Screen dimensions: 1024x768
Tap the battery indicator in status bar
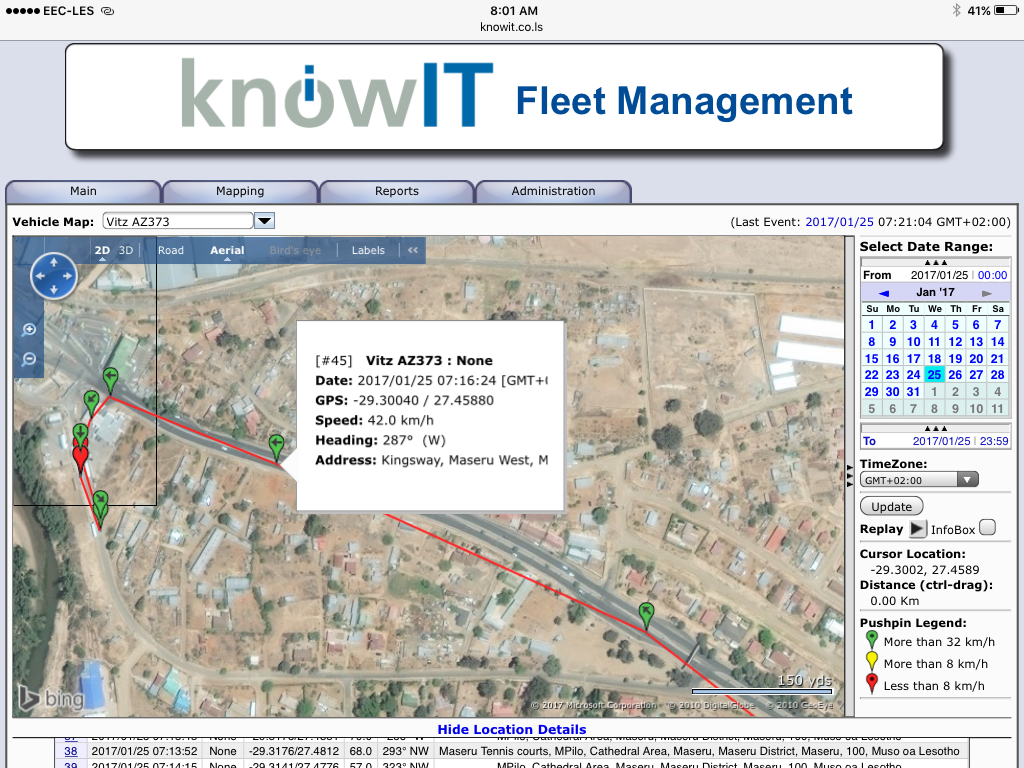pos(1006,10)
